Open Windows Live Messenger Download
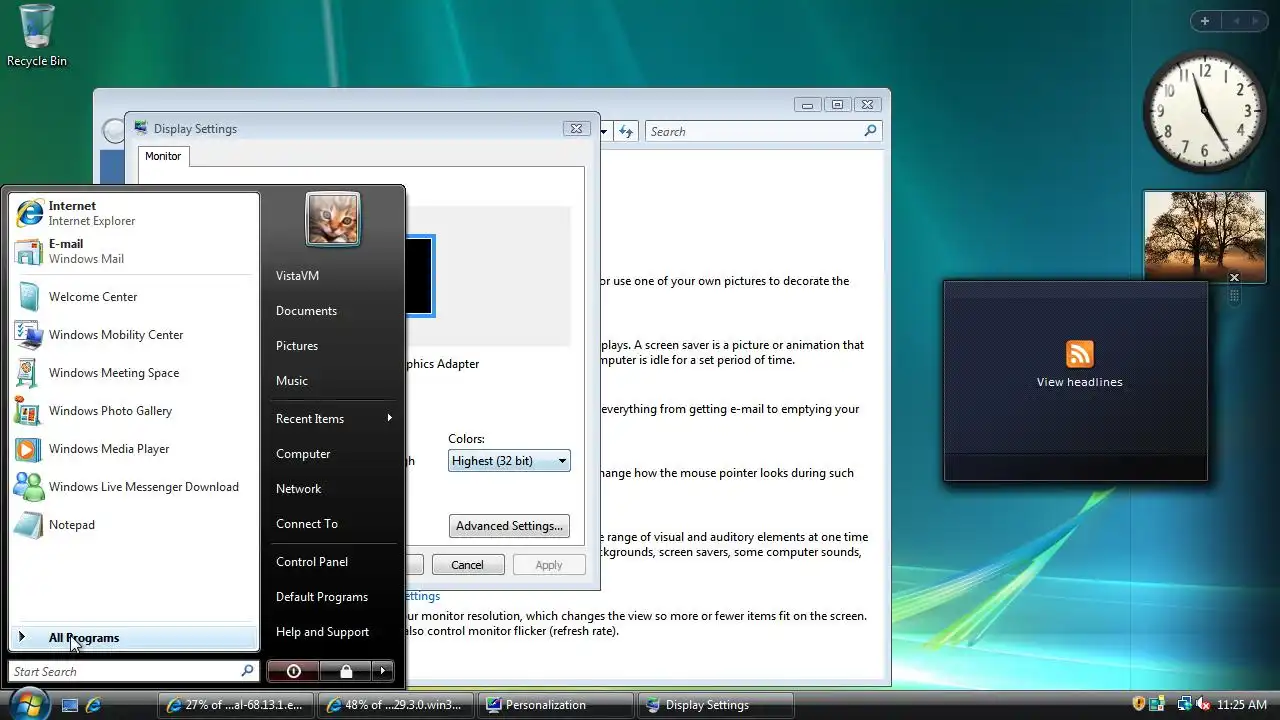 [133, 487]
